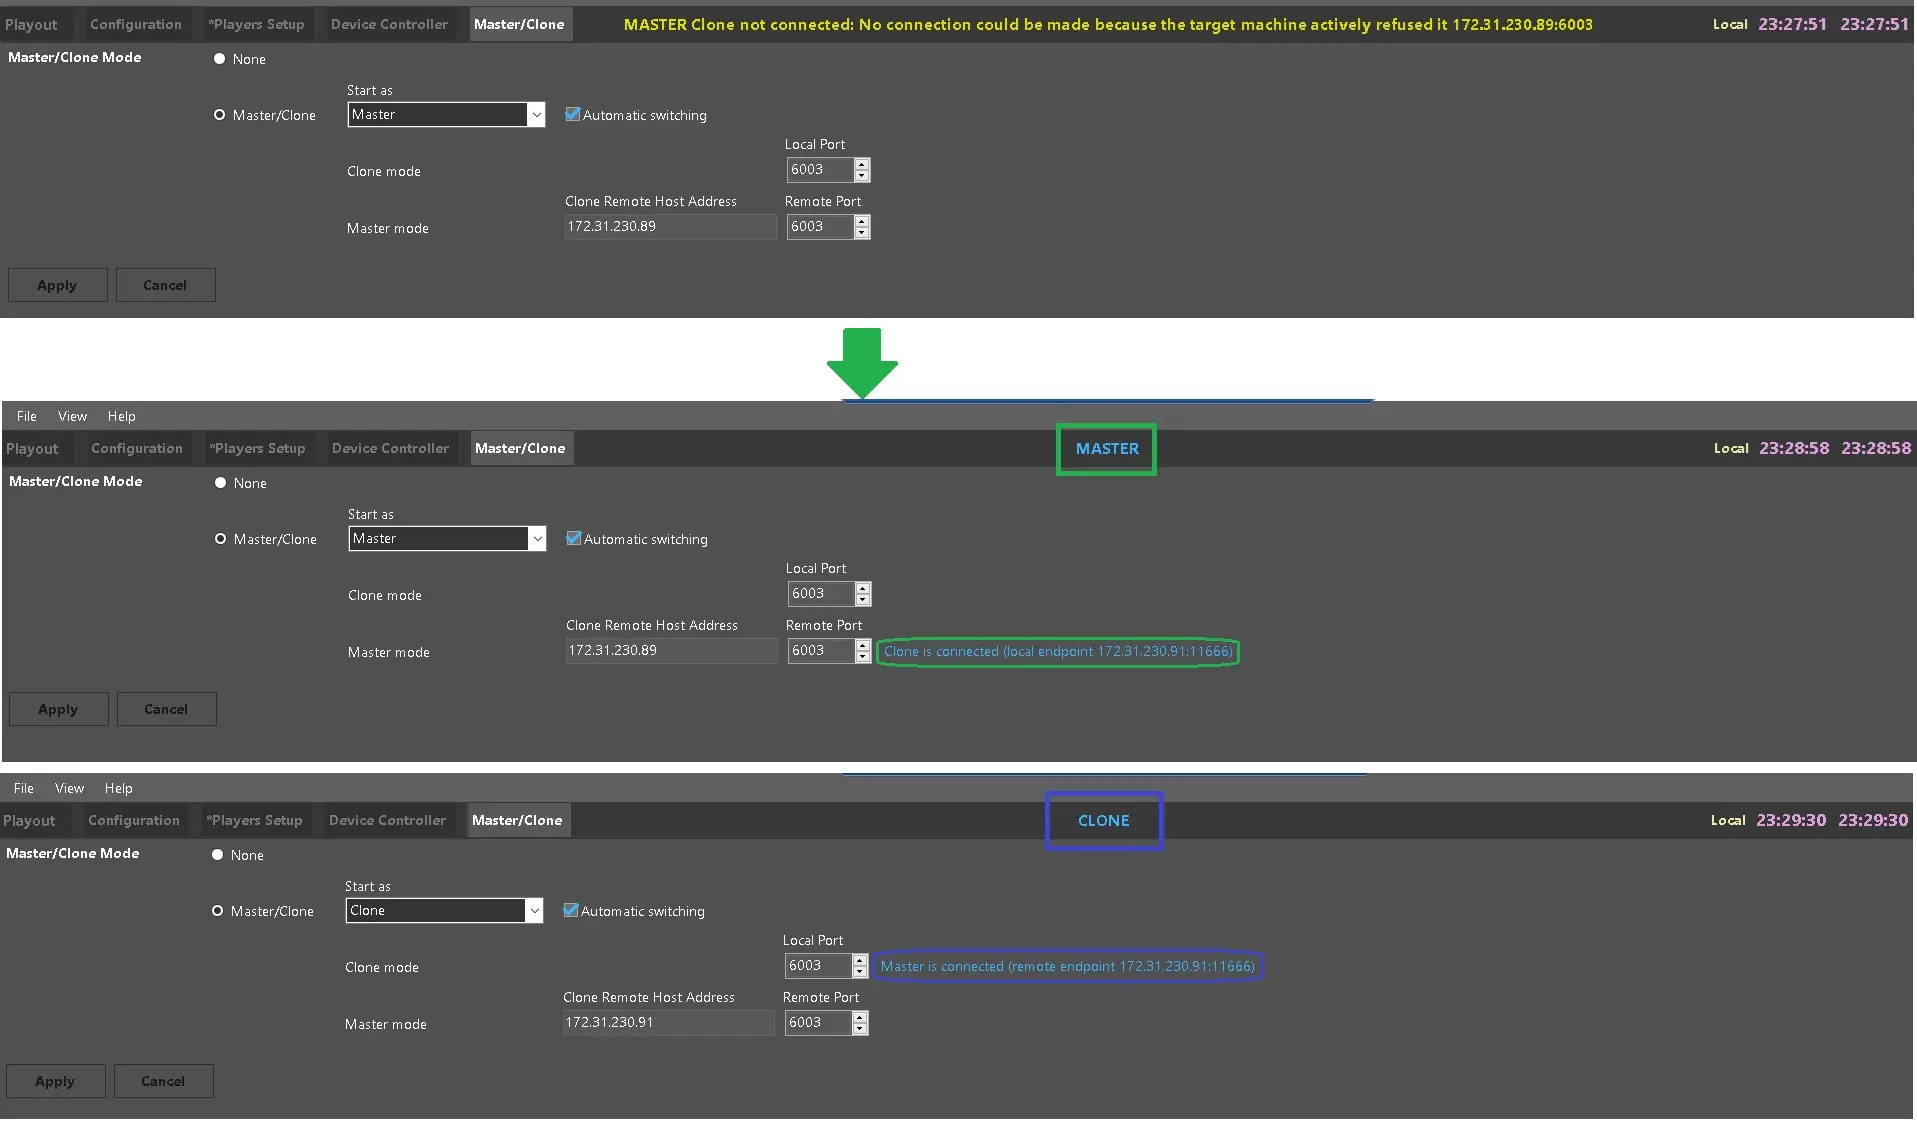Open the Configuration tab in the CLONE window
The height and width of the screenshot is (1125, 1917).
134,821
